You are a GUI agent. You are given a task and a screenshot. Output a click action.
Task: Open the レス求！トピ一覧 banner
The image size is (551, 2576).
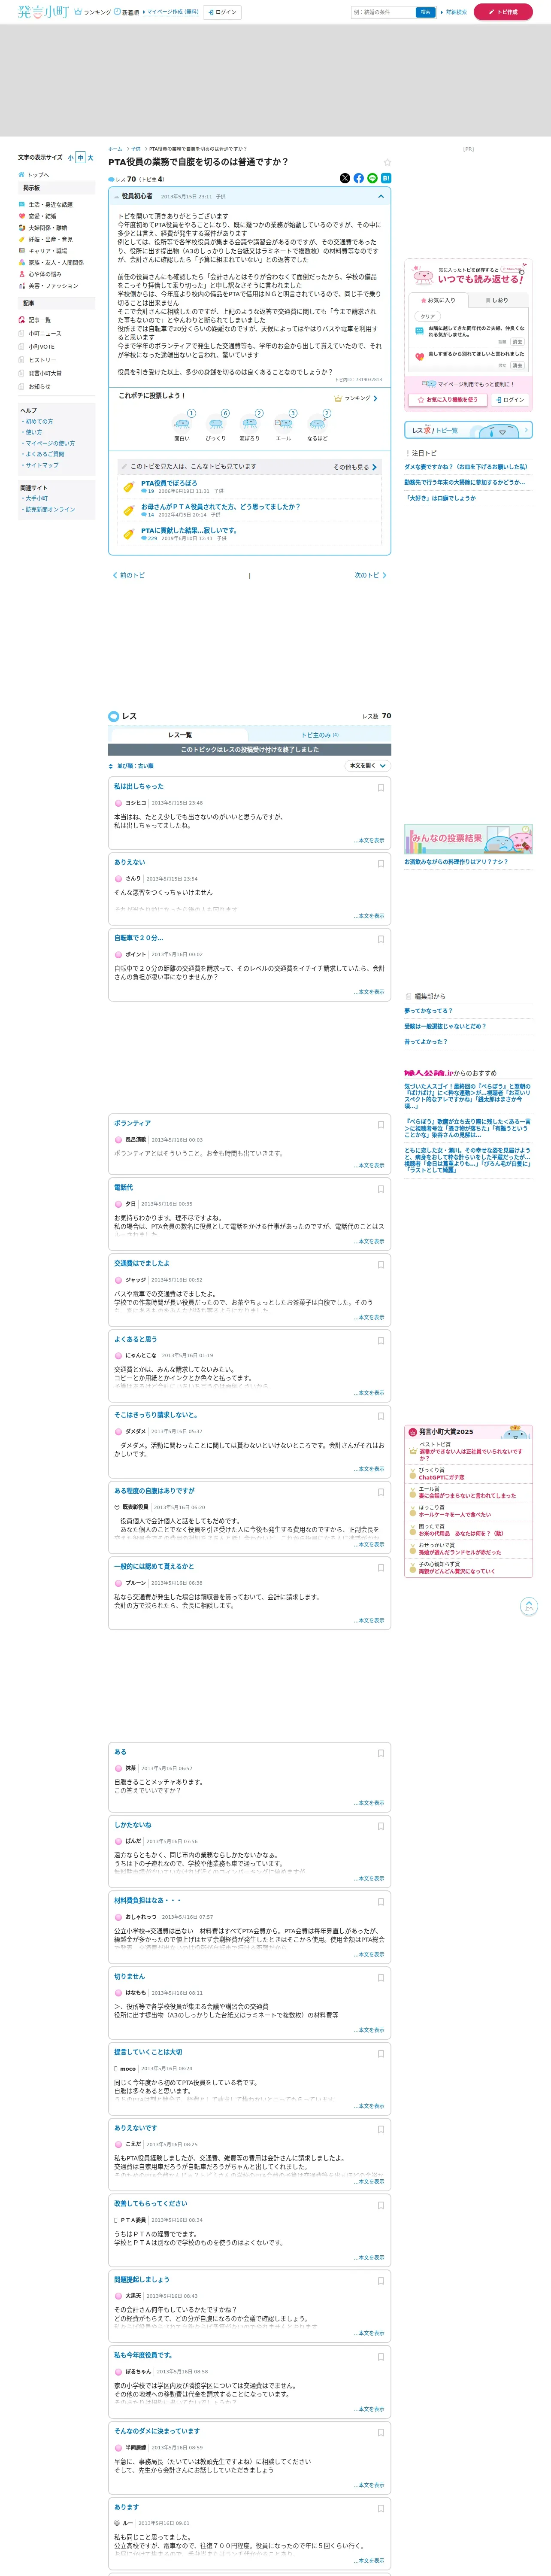(x=468, y=430)
